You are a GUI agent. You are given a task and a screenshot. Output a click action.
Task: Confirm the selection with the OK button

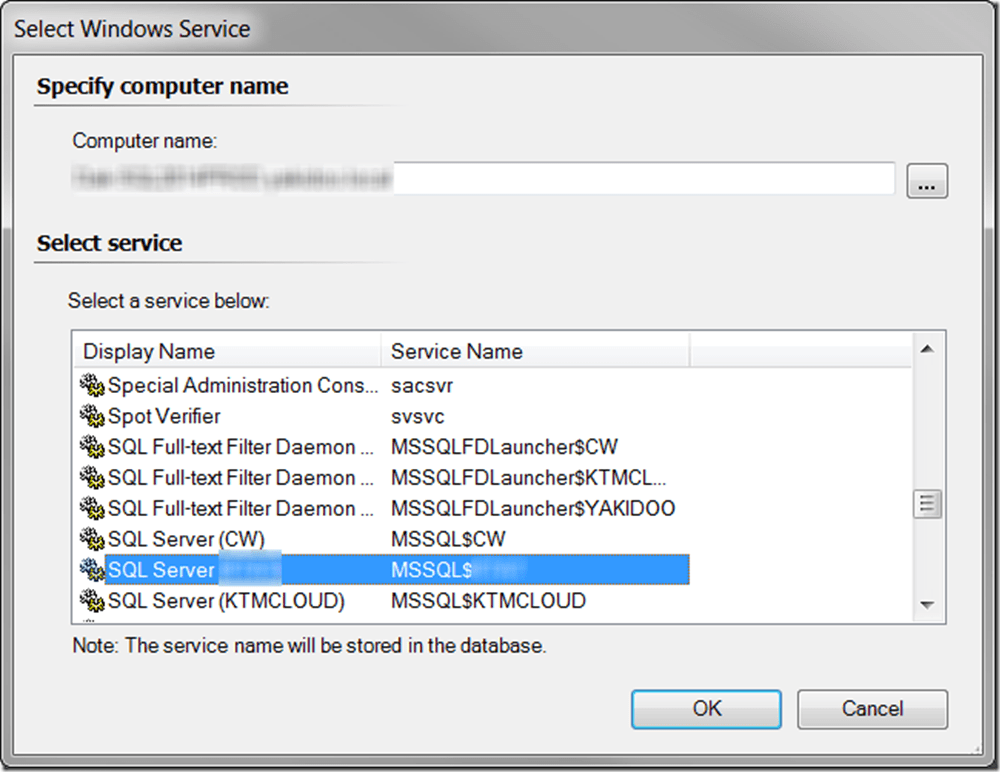[707, 709]
